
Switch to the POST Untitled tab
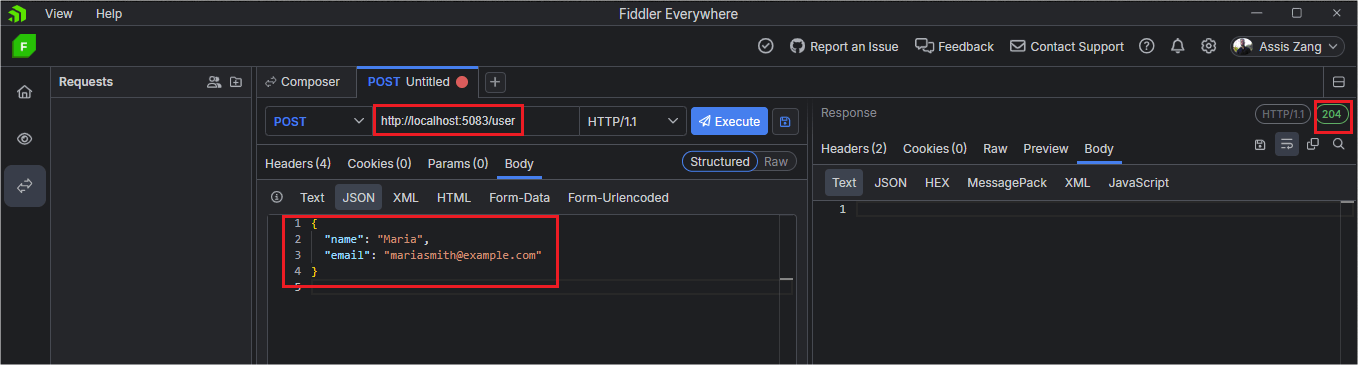pos(418,82)
